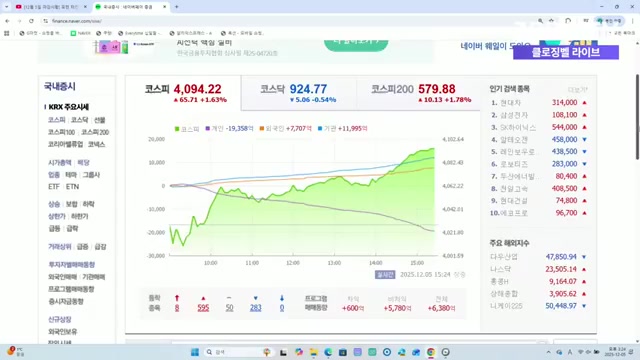
Task: Click 나스닥 overseas index
Action: 500,269
